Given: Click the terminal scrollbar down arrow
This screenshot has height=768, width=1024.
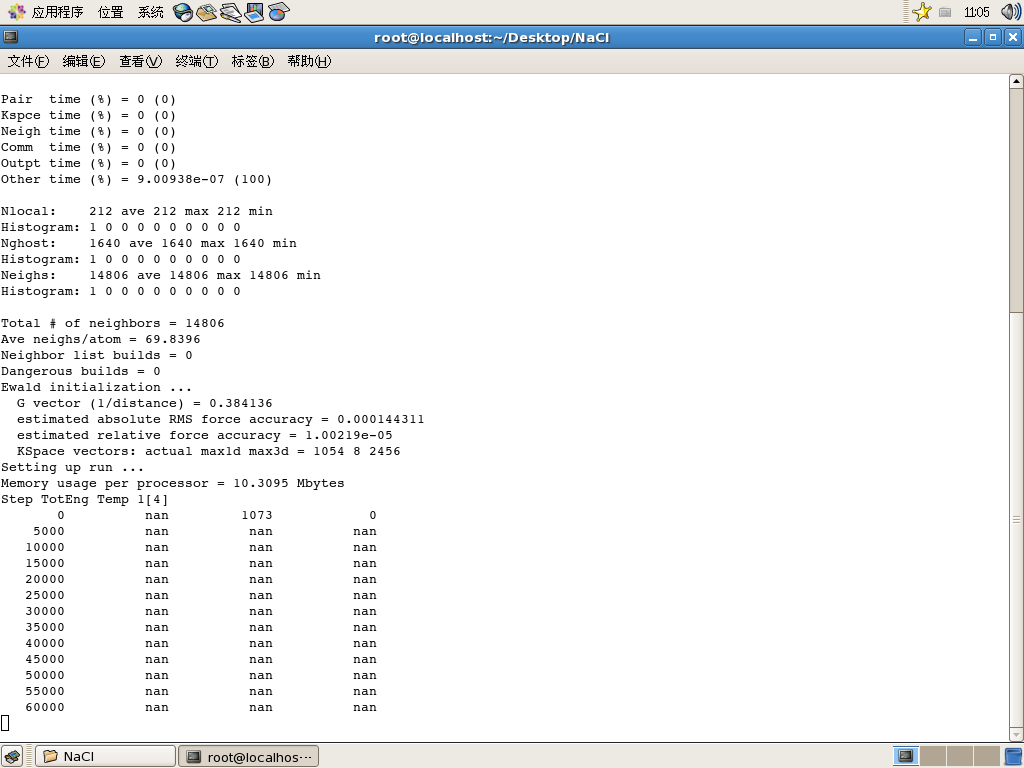Looking at the screenshot, I should tap(1016, 735).
